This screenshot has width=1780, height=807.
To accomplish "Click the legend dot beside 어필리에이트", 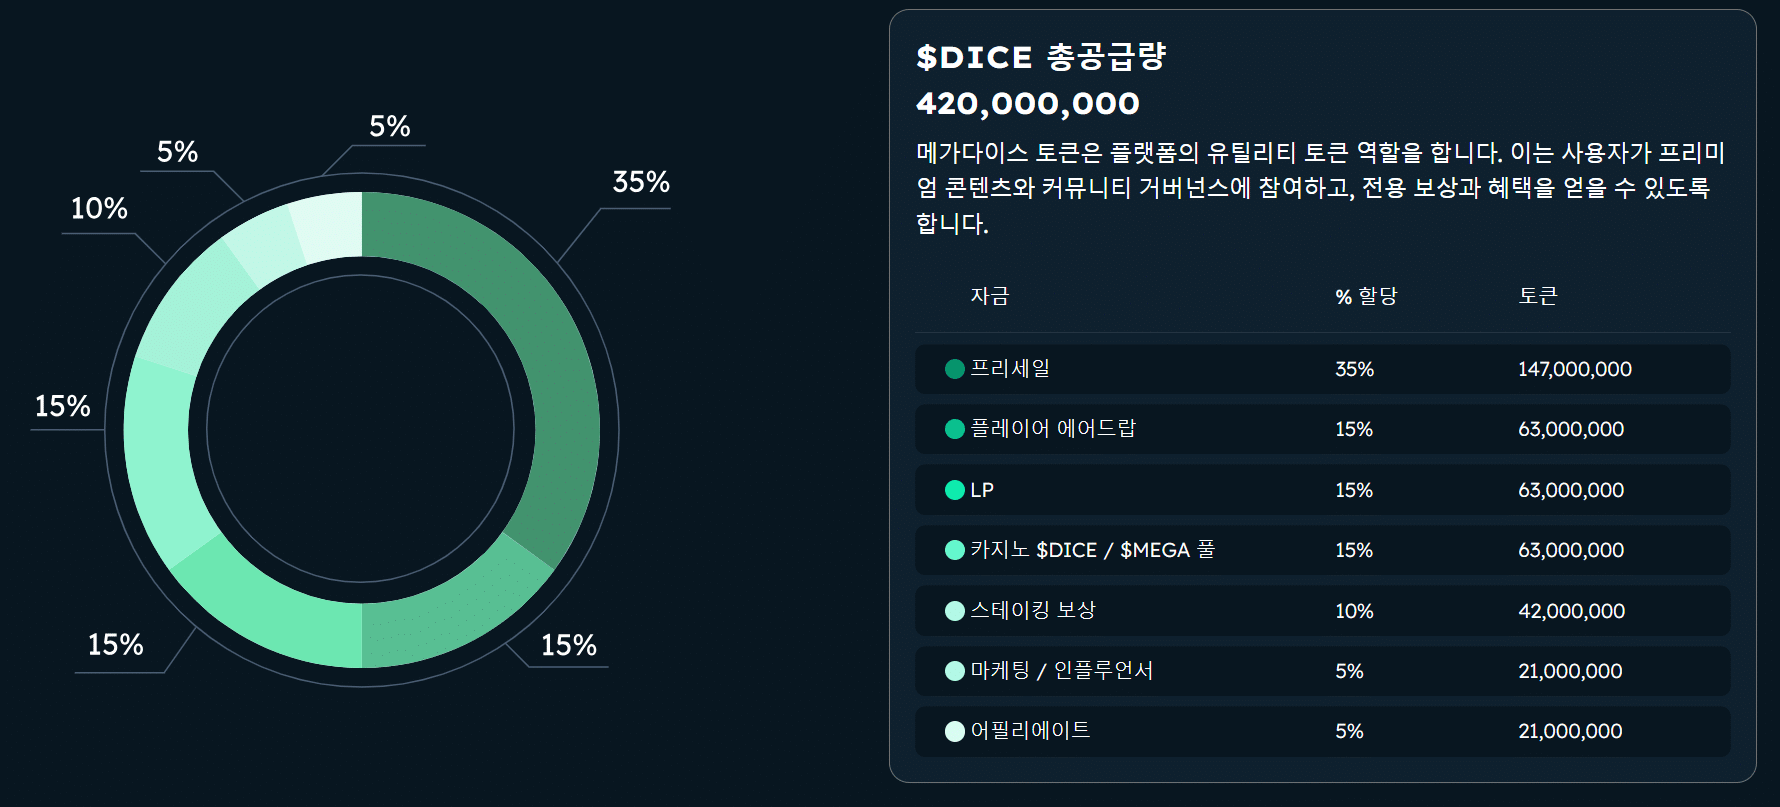I will 955,731.
